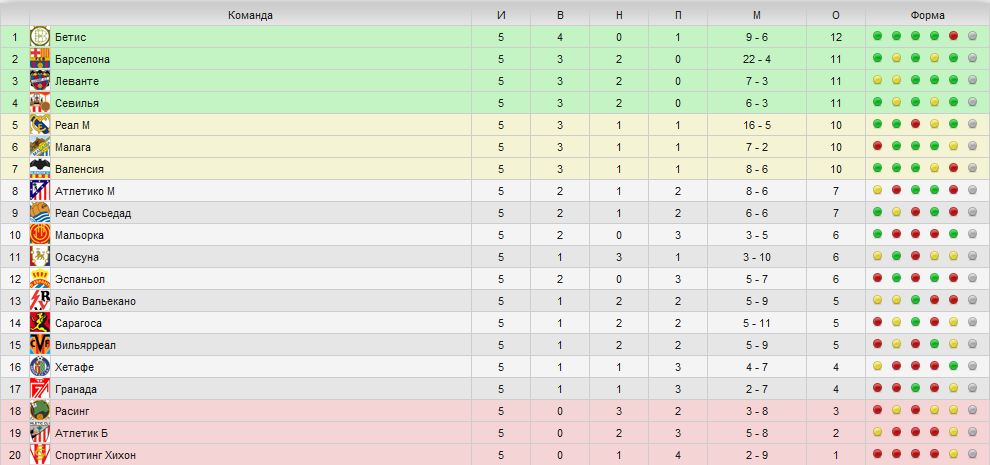
Task: Click the Mallorca team crest
Action: click(x=40, y=235)
